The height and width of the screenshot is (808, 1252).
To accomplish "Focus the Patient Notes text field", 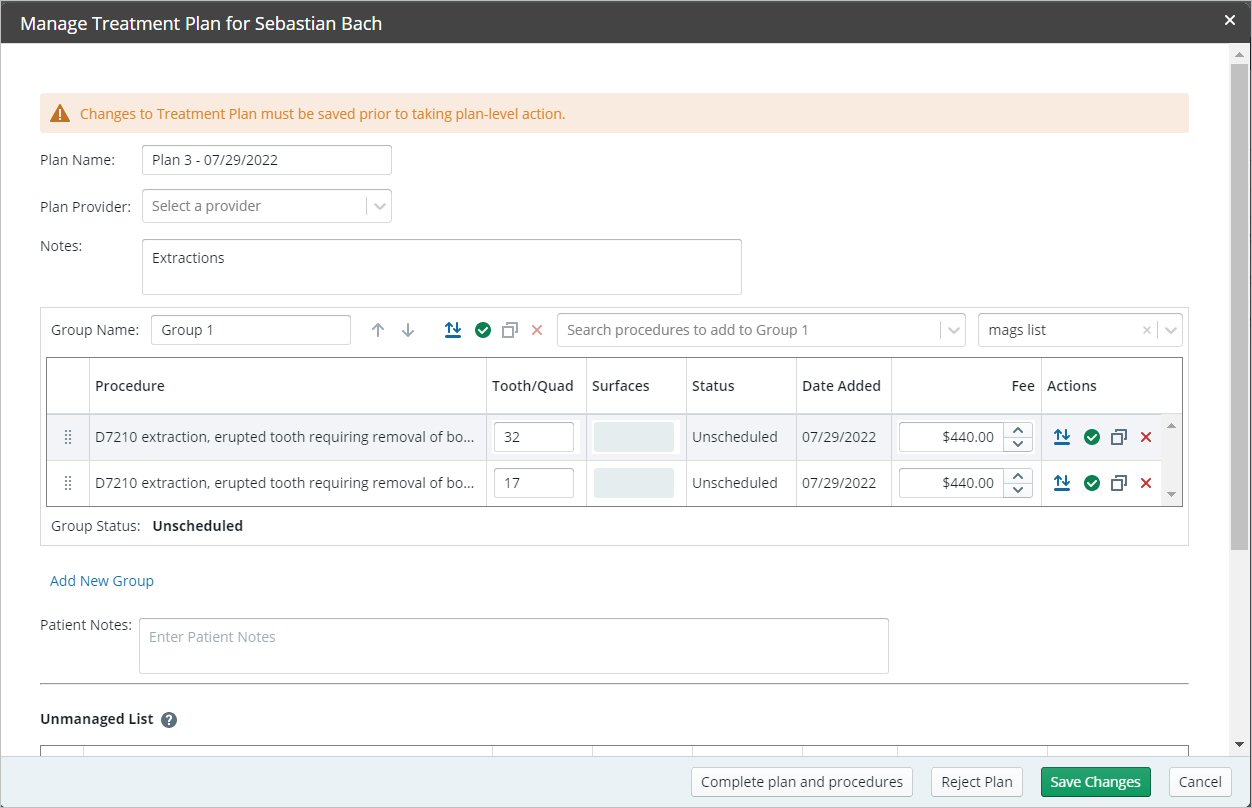I will coord(513,646).
